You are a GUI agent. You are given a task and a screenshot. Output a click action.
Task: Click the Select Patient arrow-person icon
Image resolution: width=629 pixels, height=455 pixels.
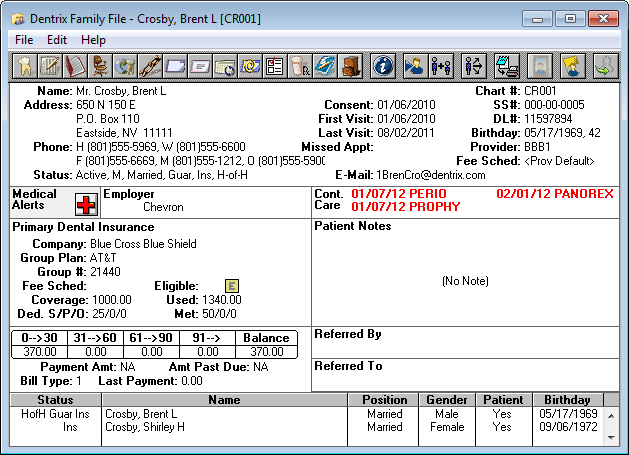pyautogui.click(x=416, y=66)
